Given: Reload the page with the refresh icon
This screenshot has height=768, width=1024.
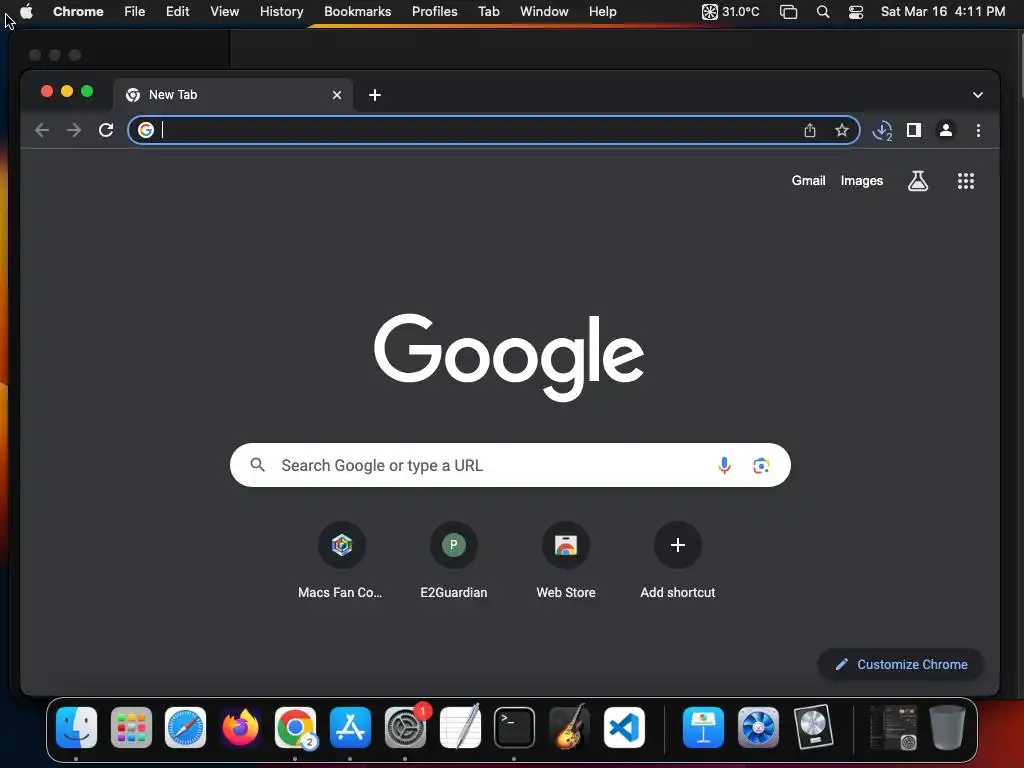Looking at the screenshot, I should [x=106, y=130].
